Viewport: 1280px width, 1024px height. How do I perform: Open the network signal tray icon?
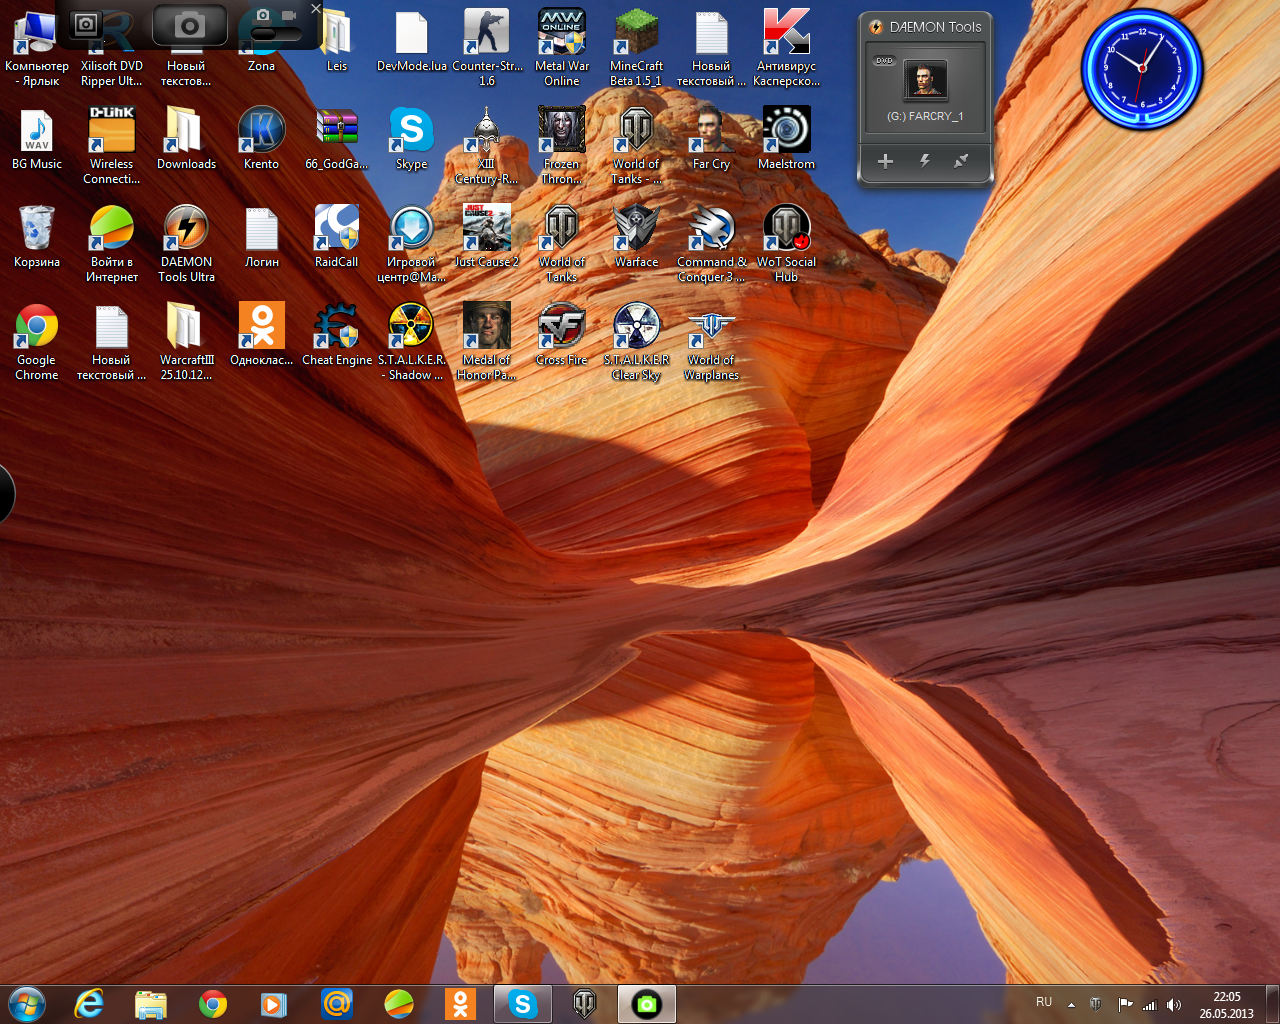pyautogui.click(x=1149, y=1005)
